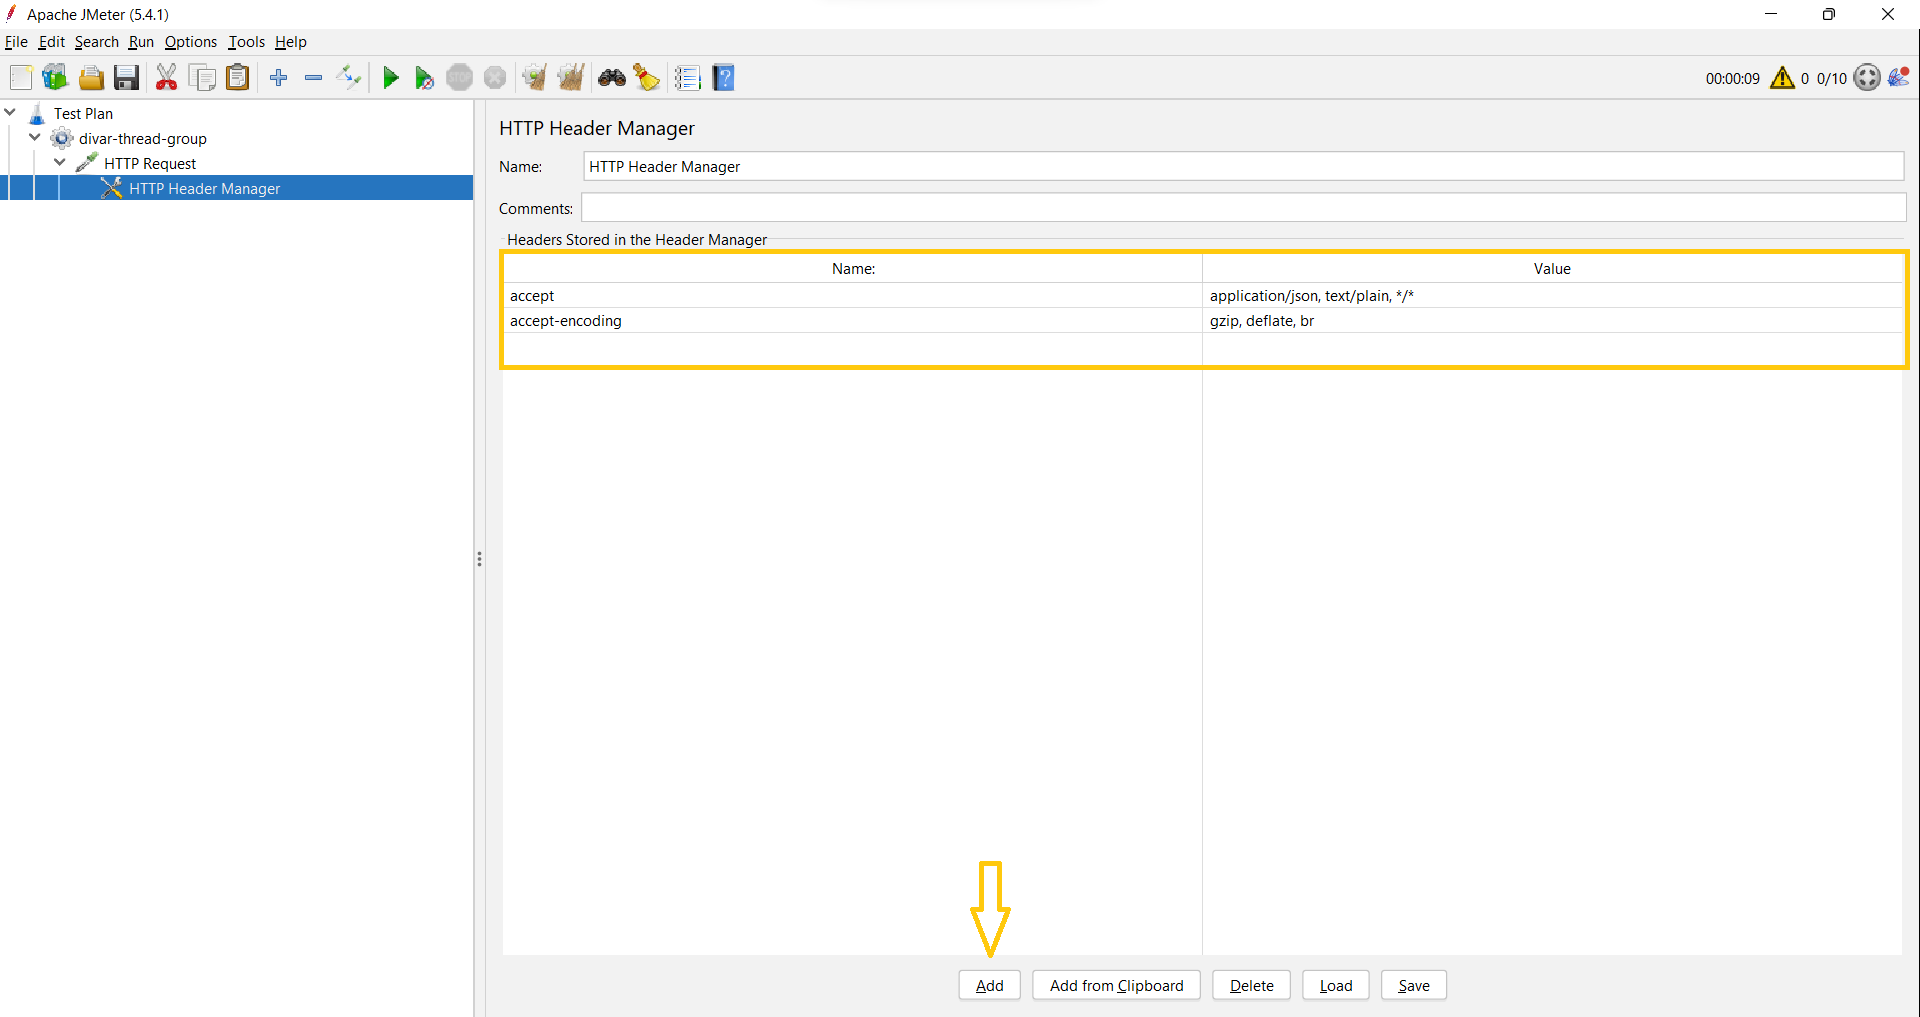This screenshot has height=1017, width=1920.
Task: Shut down the test threads
Action: tap(495, 78)
